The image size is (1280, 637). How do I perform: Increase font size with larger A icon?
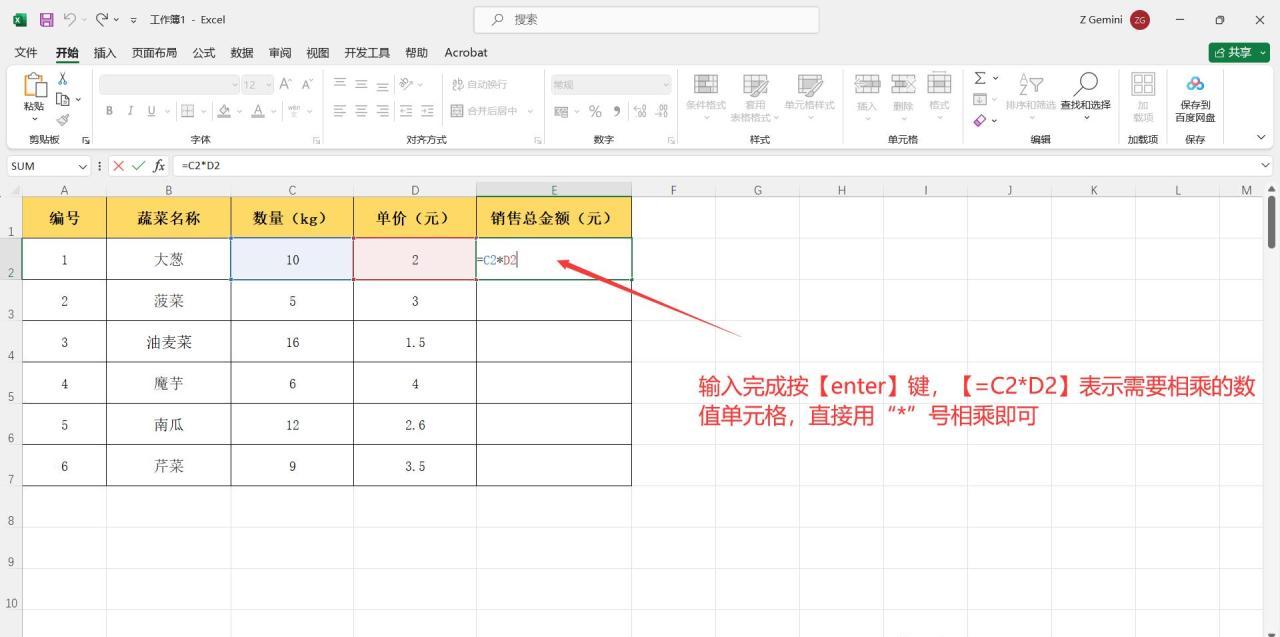pyautogui.click(x=285, y=85)
